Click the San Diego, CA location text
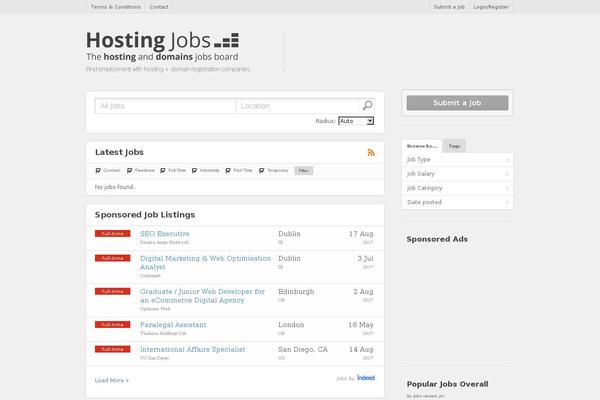Image resolution: width=600 pixels, height=400 pixels. click(303, 349)
